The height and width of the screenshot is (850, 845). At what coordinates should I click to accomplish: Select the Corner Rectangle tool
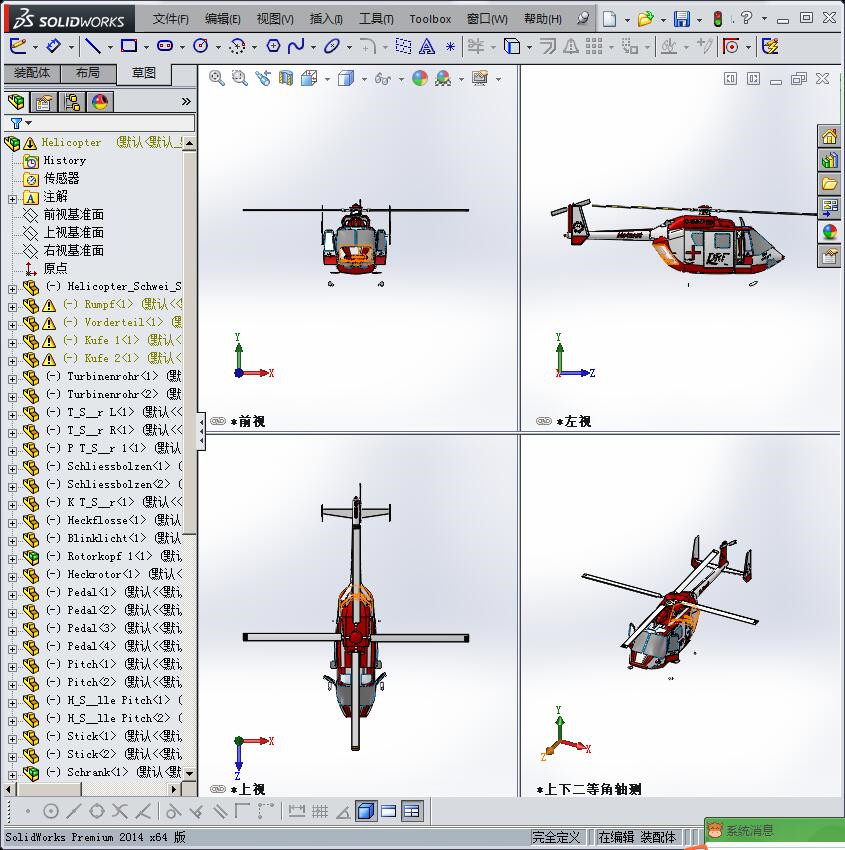(128, 46)
